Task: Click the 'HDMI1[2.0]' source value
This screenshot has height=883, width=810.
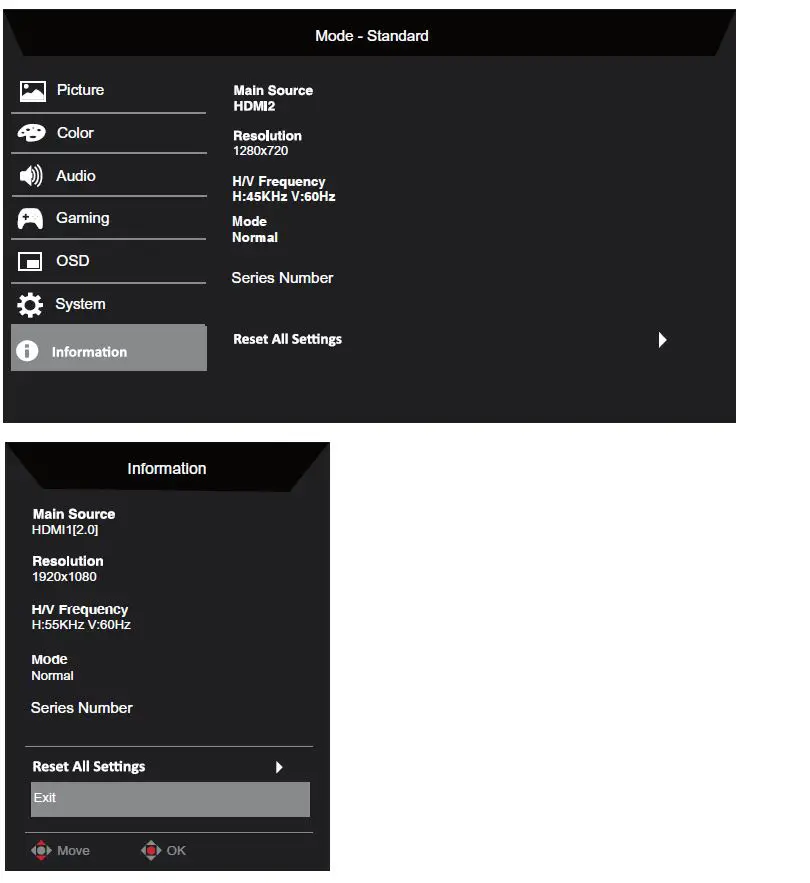Action: (x=65, y=530)
